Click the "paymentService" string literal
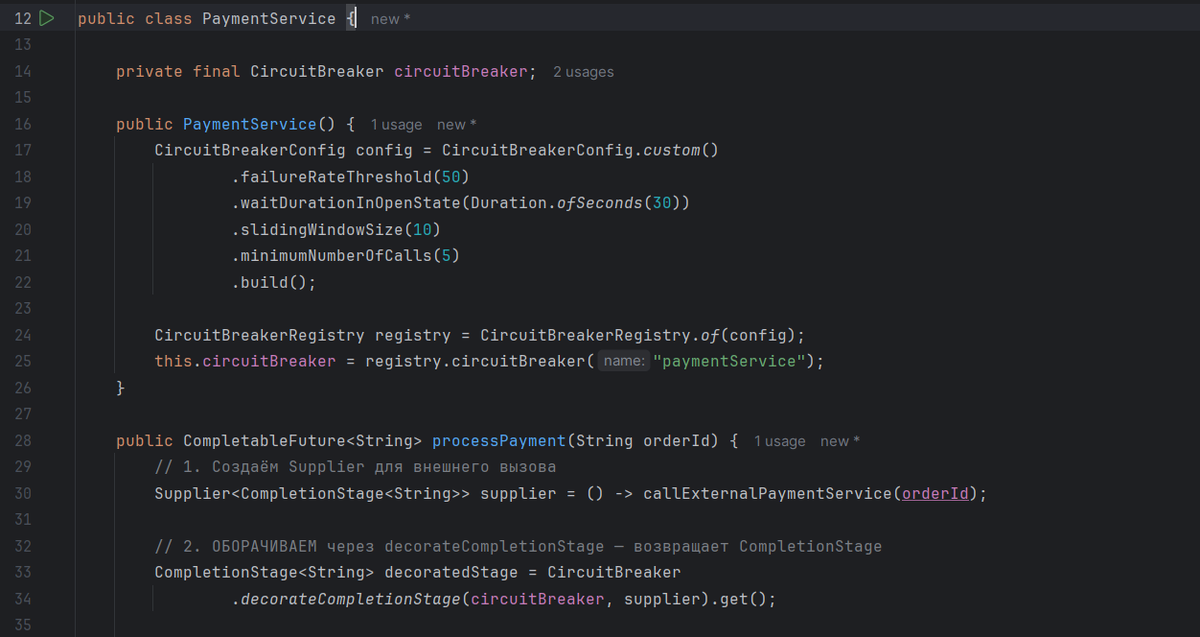This screenshot has width=1200, height=637. tap(729, 361)
